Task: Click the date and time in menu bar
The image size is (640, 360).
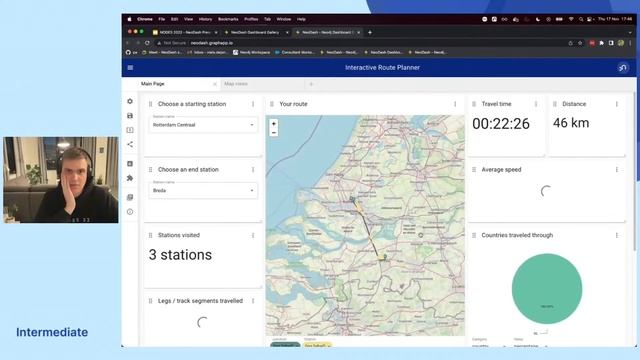Action: point(615,19)
